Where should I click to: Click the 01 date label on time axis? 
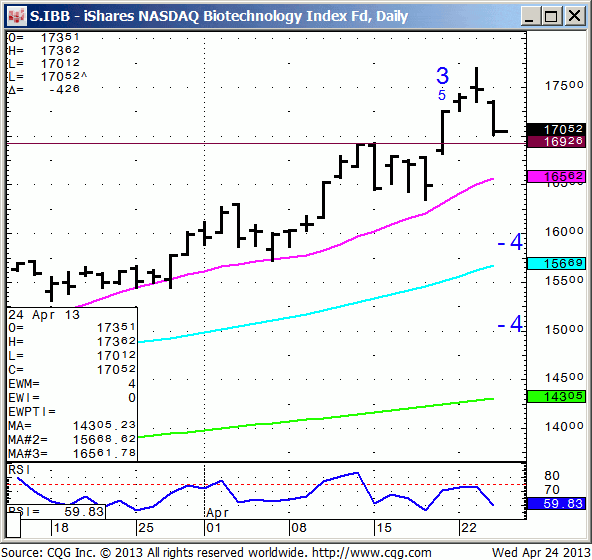[213, 528]
